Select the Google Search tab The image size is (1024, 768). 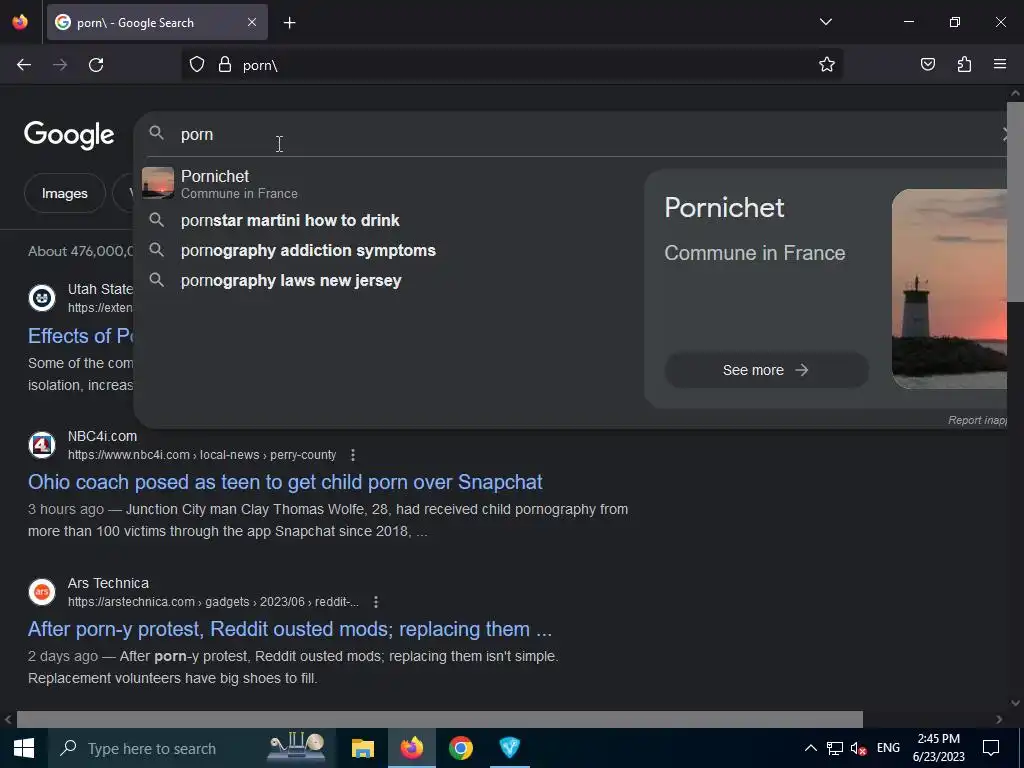coord(157,22)
